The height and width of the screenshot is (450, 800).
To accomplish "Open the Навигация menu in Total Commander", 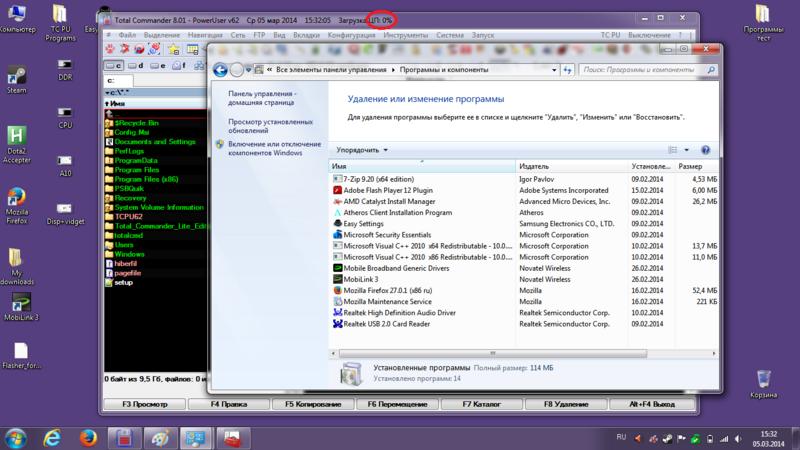I will (205, 35).
